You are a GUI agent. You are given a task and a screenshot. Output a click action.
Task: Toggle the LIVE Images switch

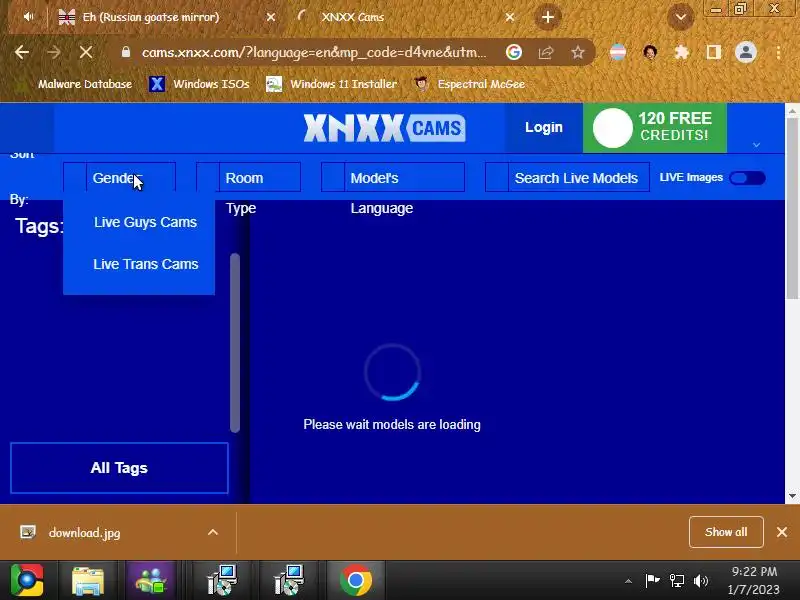pos(747,178)
